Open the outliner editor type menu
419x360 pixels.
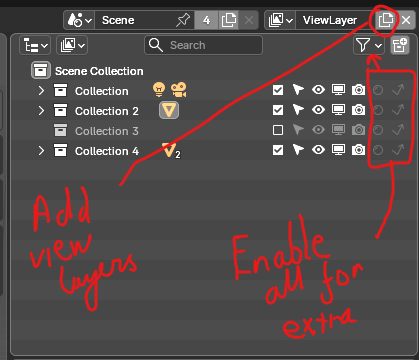[x=35, y=45]
